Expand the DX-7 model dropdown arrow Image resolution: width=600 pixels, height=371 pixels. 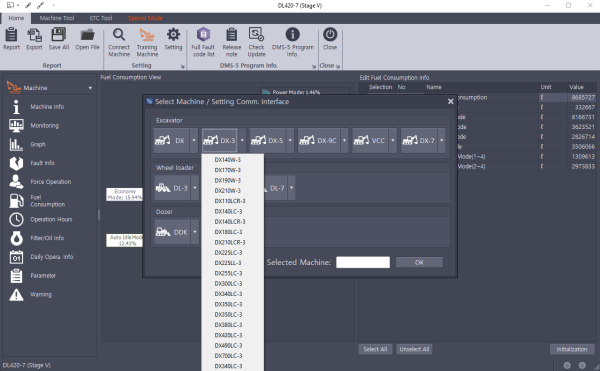click(x=442, y=140)
